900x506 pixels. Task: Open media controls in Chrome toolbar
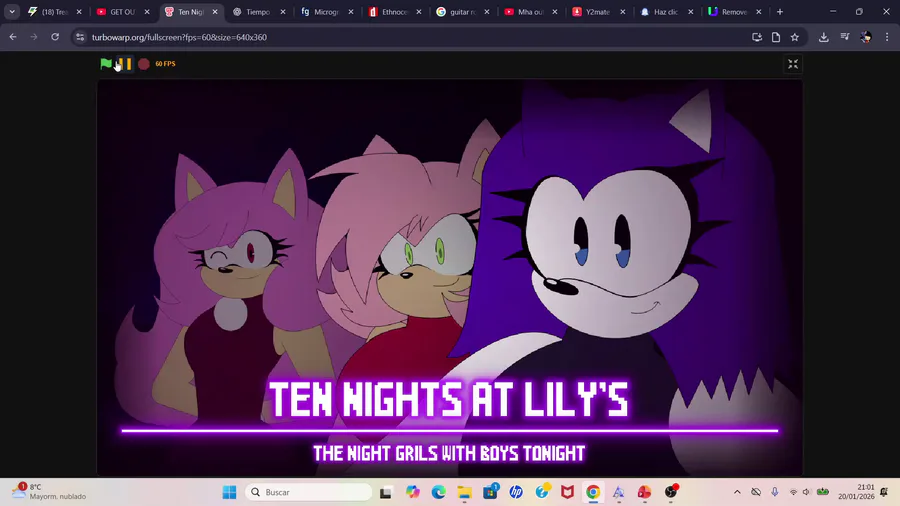pos(845,37)
